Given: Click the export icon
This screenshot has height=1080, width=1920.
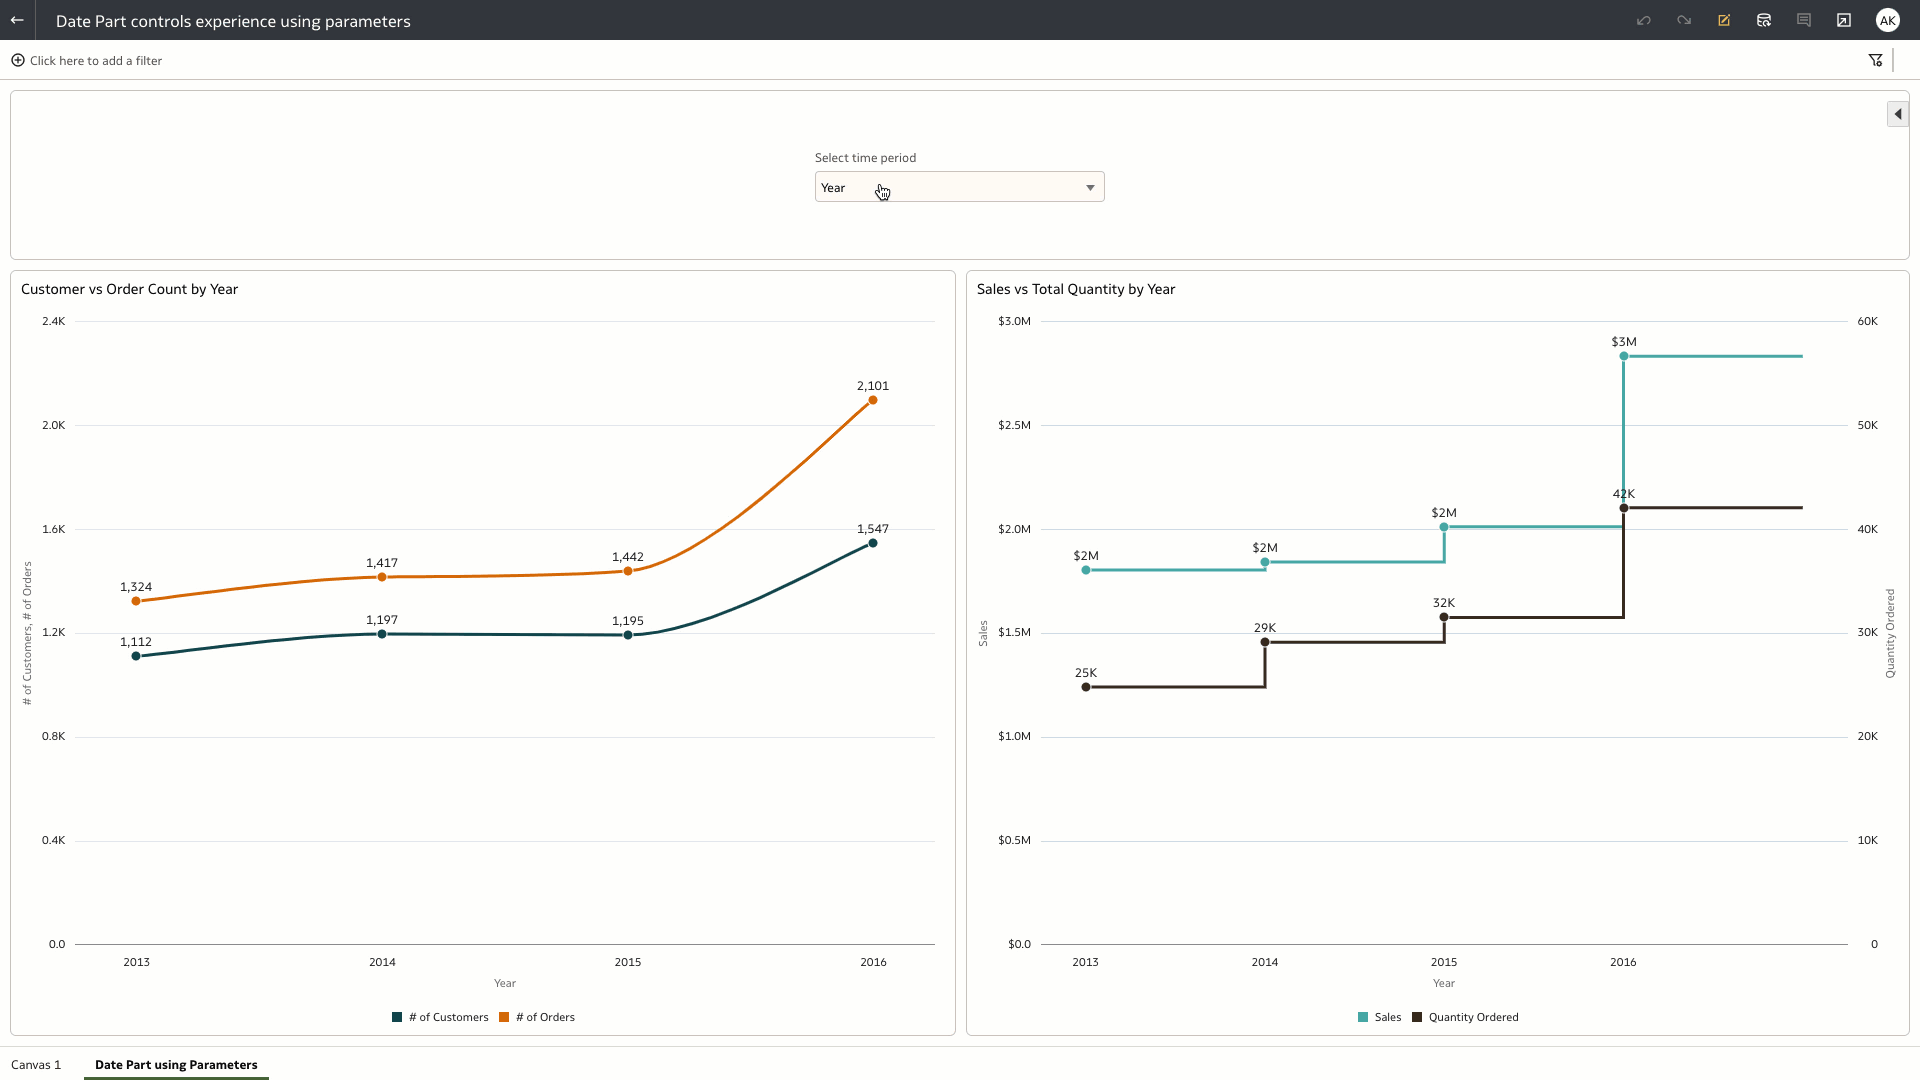Looking at the screenshot, I should pos(1844,20).
